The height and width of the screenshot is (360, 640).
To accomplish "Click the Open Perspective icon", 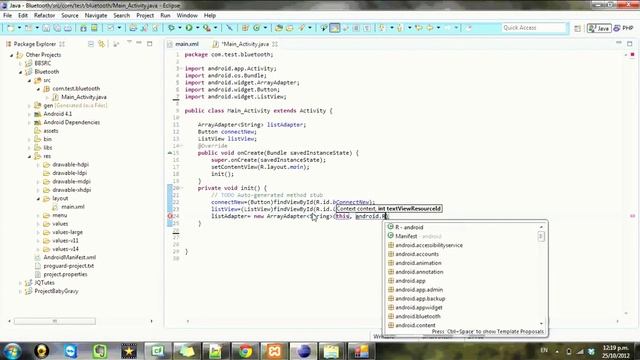I will click(x=578, y=28).
